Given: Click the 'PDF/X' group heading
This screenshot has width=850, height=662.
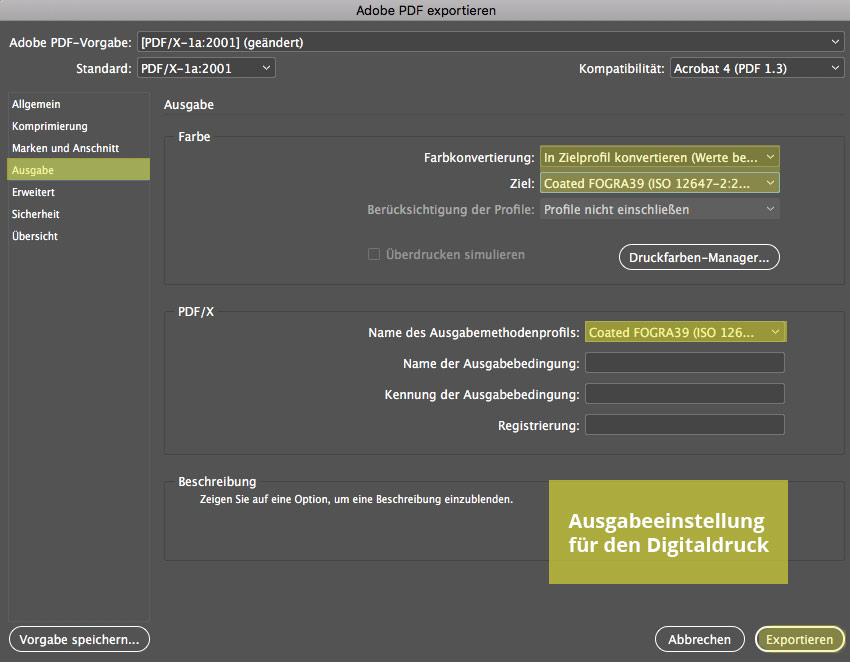Looking at the screenshot, I should pos(196,312).
